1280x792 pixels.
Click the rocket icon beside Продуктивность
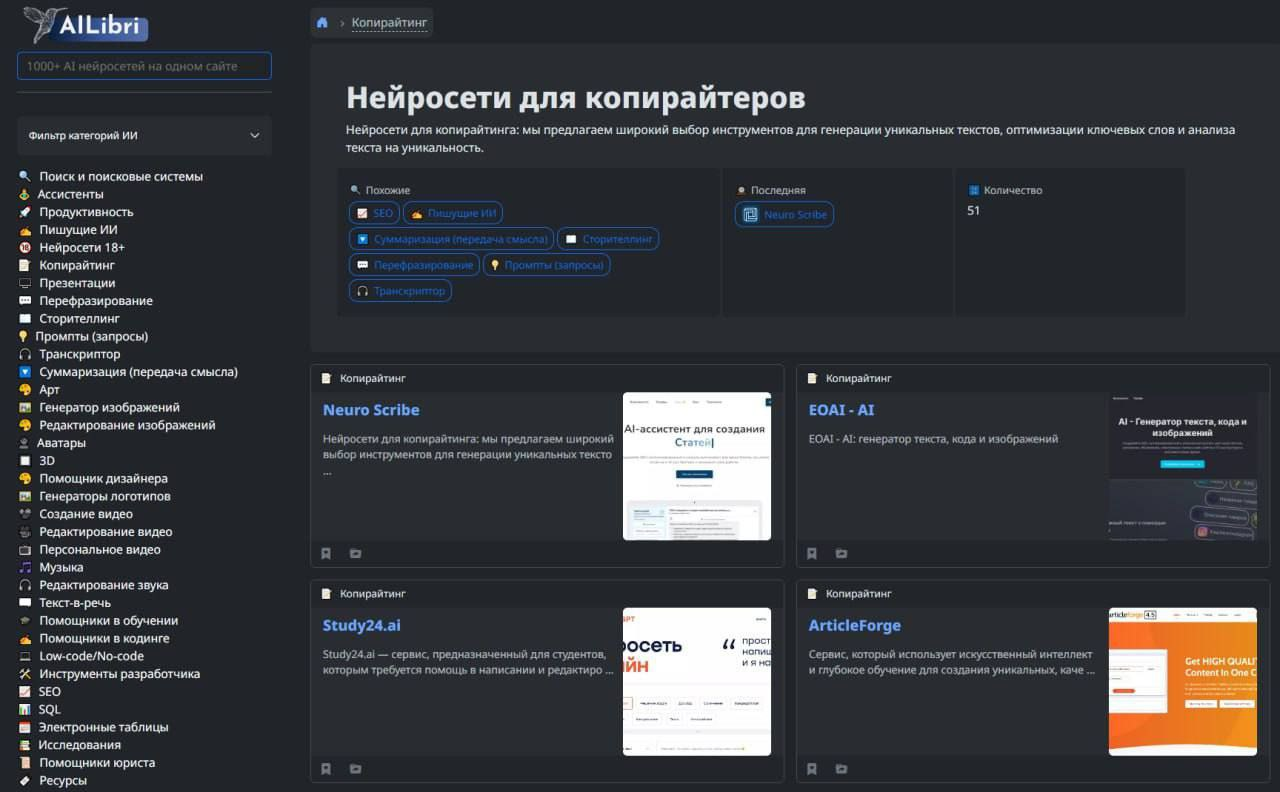(x=25, y=212)
